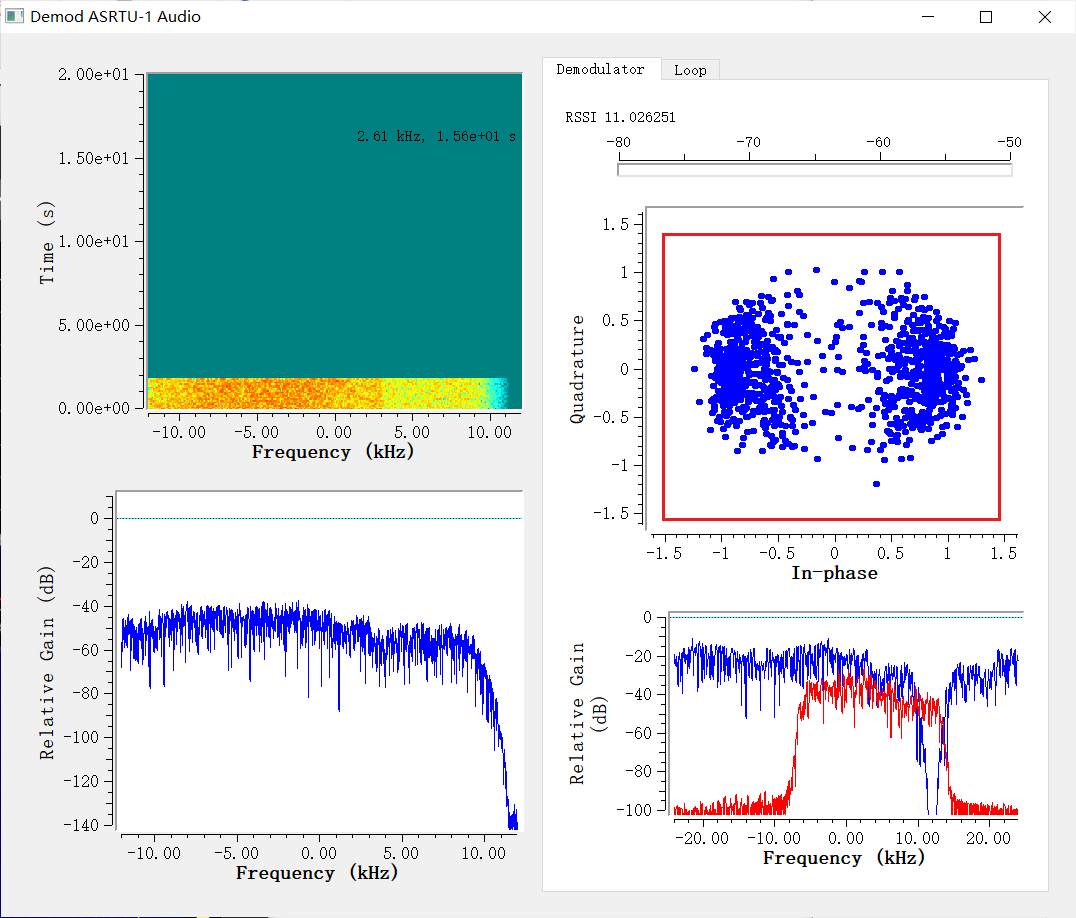The width and height of the screenshot is (1076, 918).
Task: Click the Quadrature axis label
Action: click(x=577, y=369)
